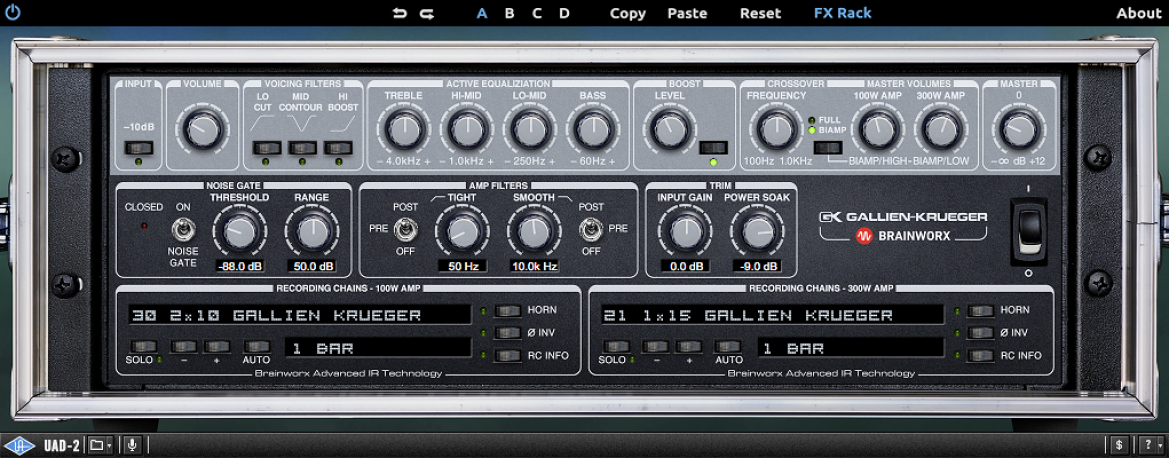
Task: Click the 10.0k Hz smooth value field
Action: coord(535,266)
